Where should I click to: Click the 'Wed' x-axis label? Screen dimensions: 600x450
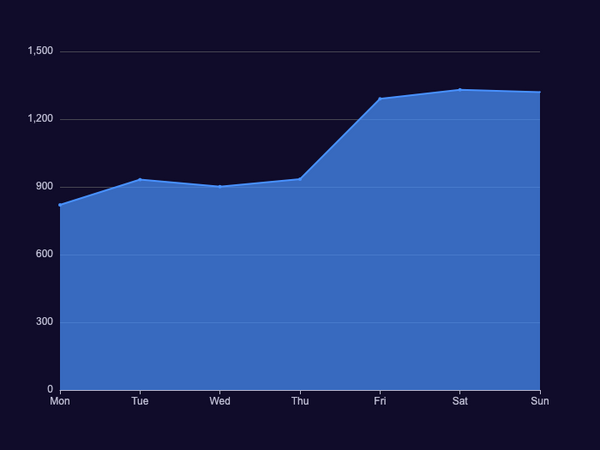tap(220, 401)
